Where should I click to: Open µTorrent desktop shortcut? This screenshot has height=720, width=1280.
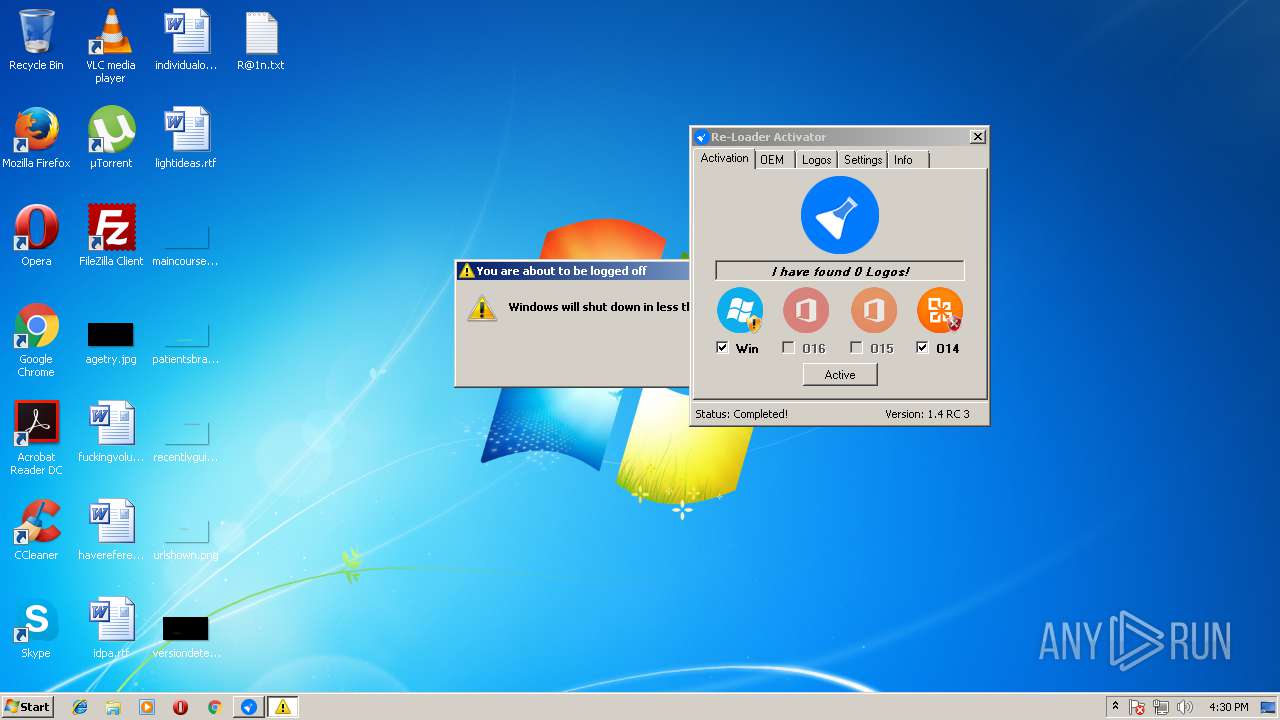point(111,138)
